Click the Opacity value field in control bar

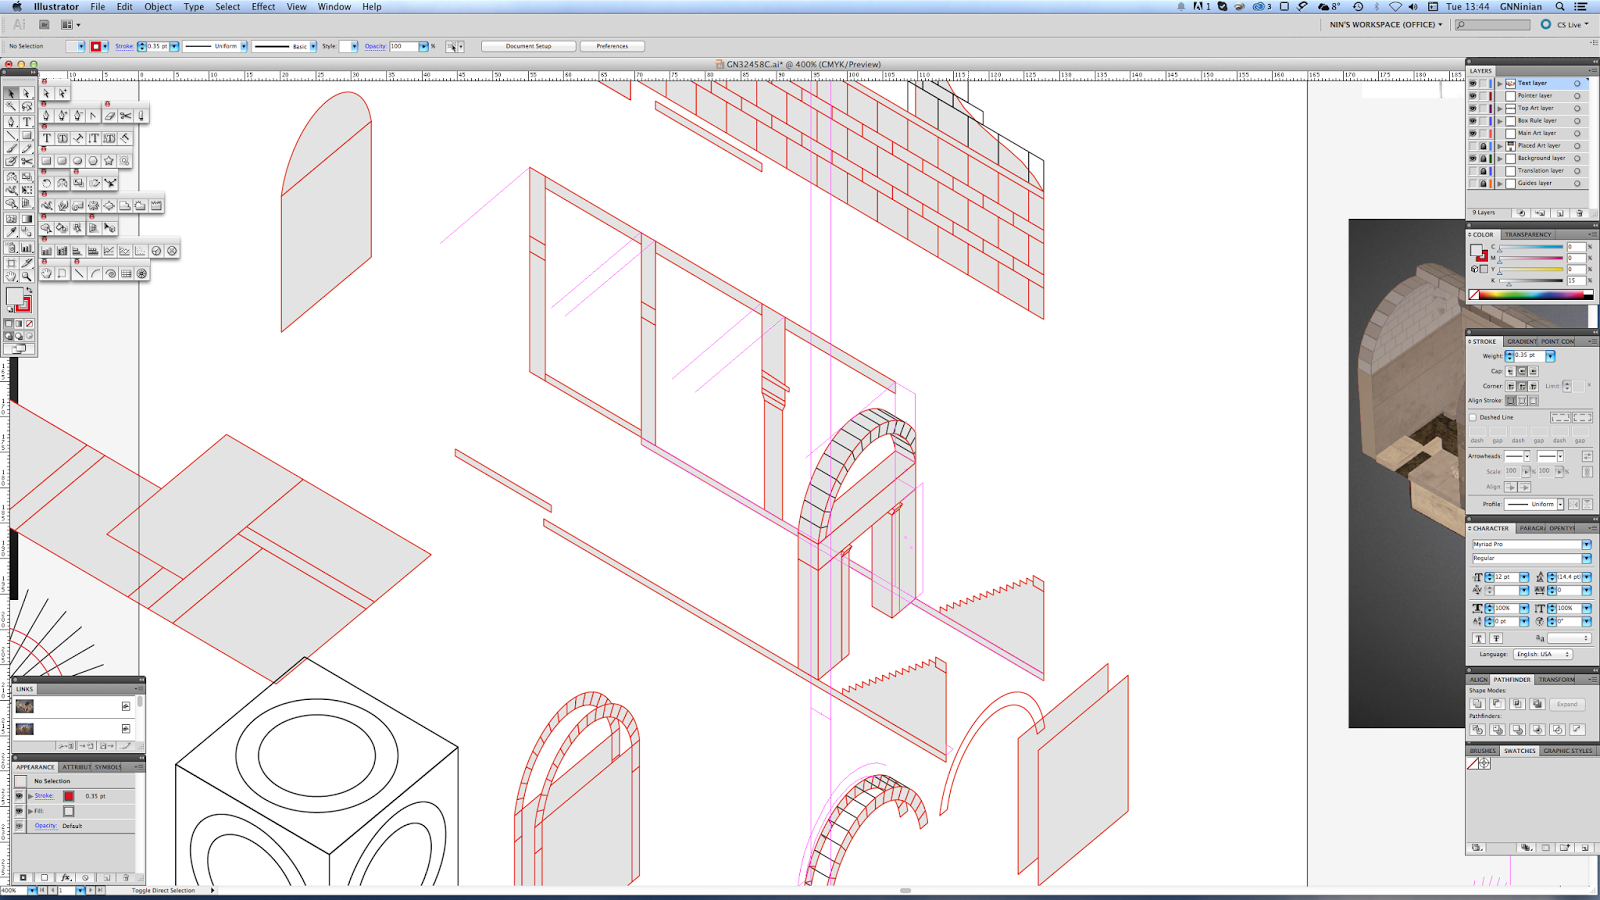[403, 46]
